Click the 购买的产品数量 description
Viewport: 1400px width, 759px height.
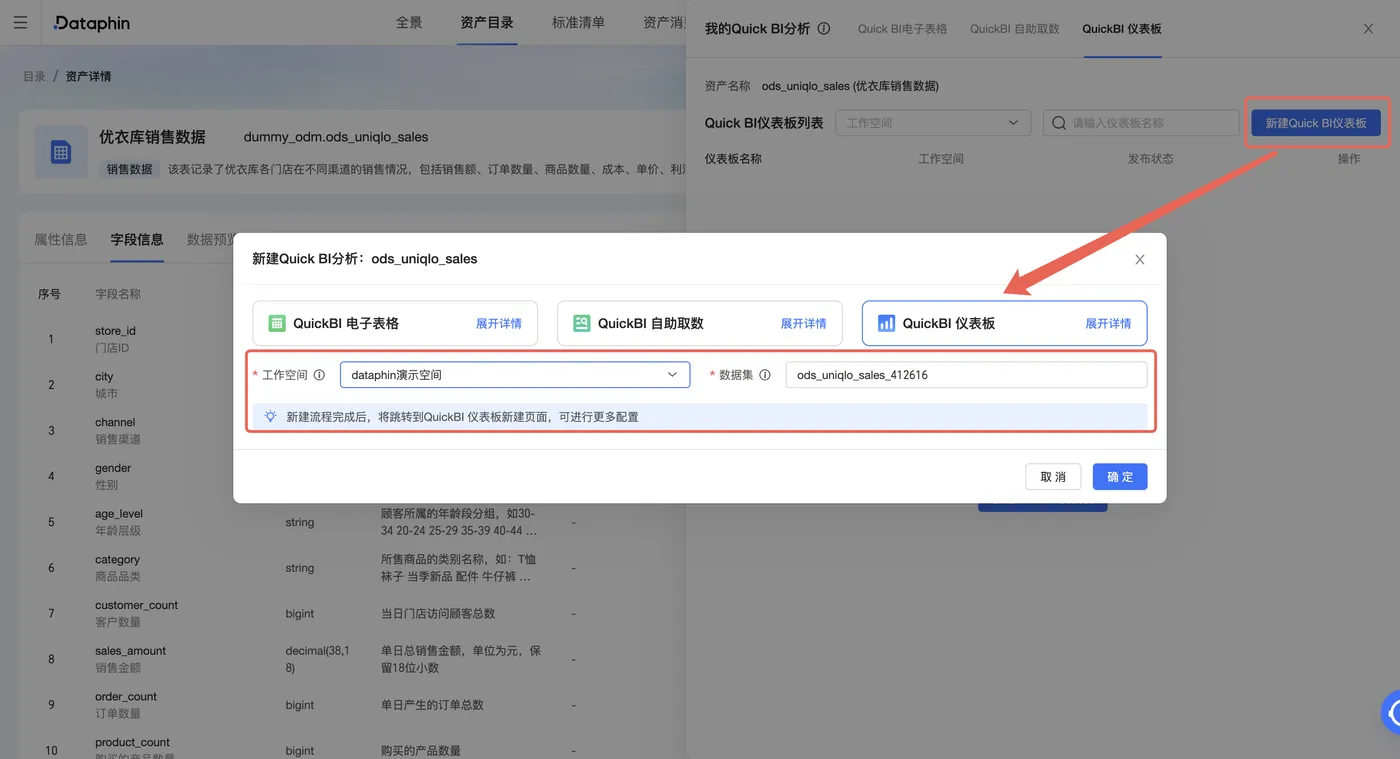421,751
